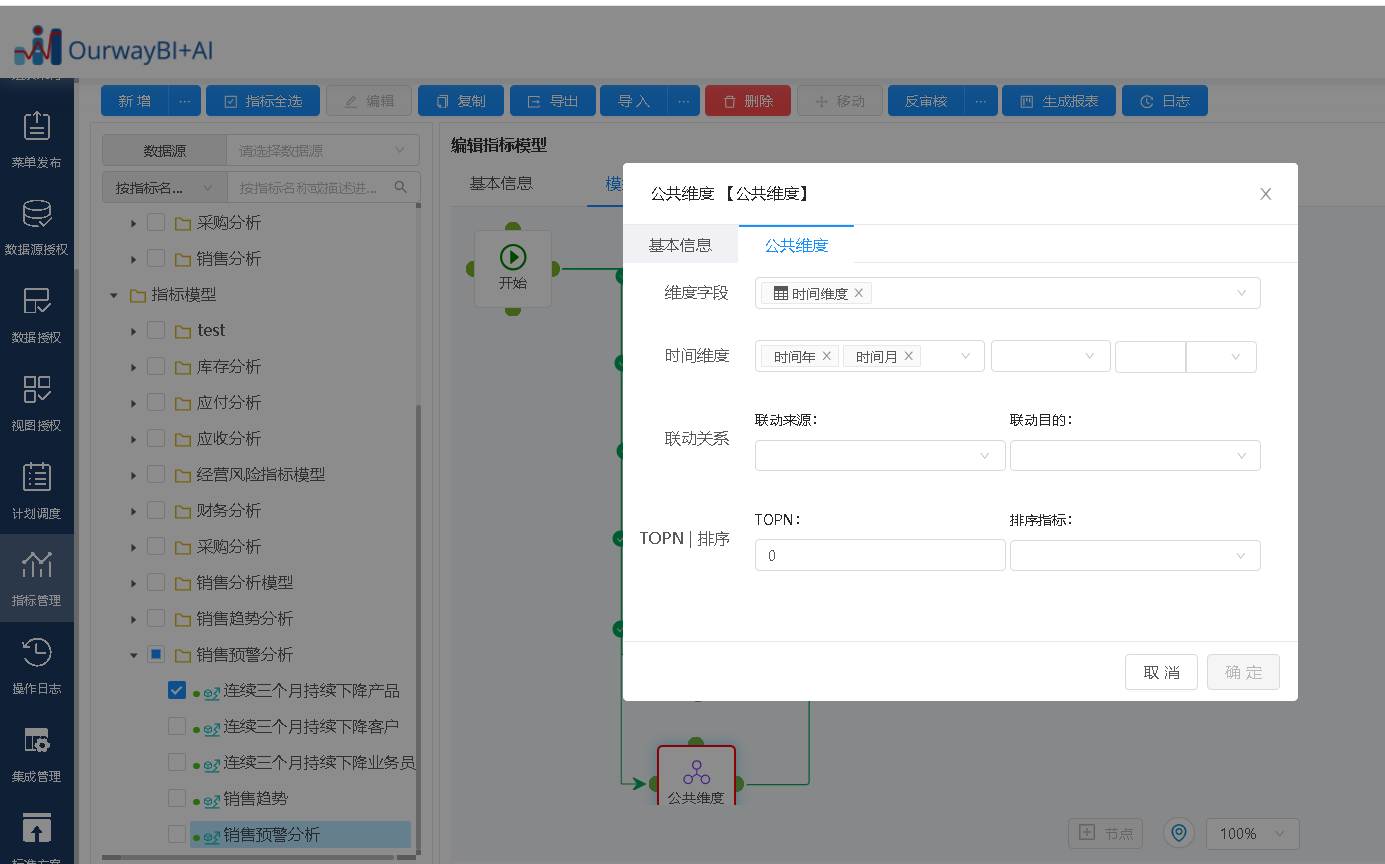Click the 反审核 button
This screenshot has width=1385, height=864.
[926, 101]
